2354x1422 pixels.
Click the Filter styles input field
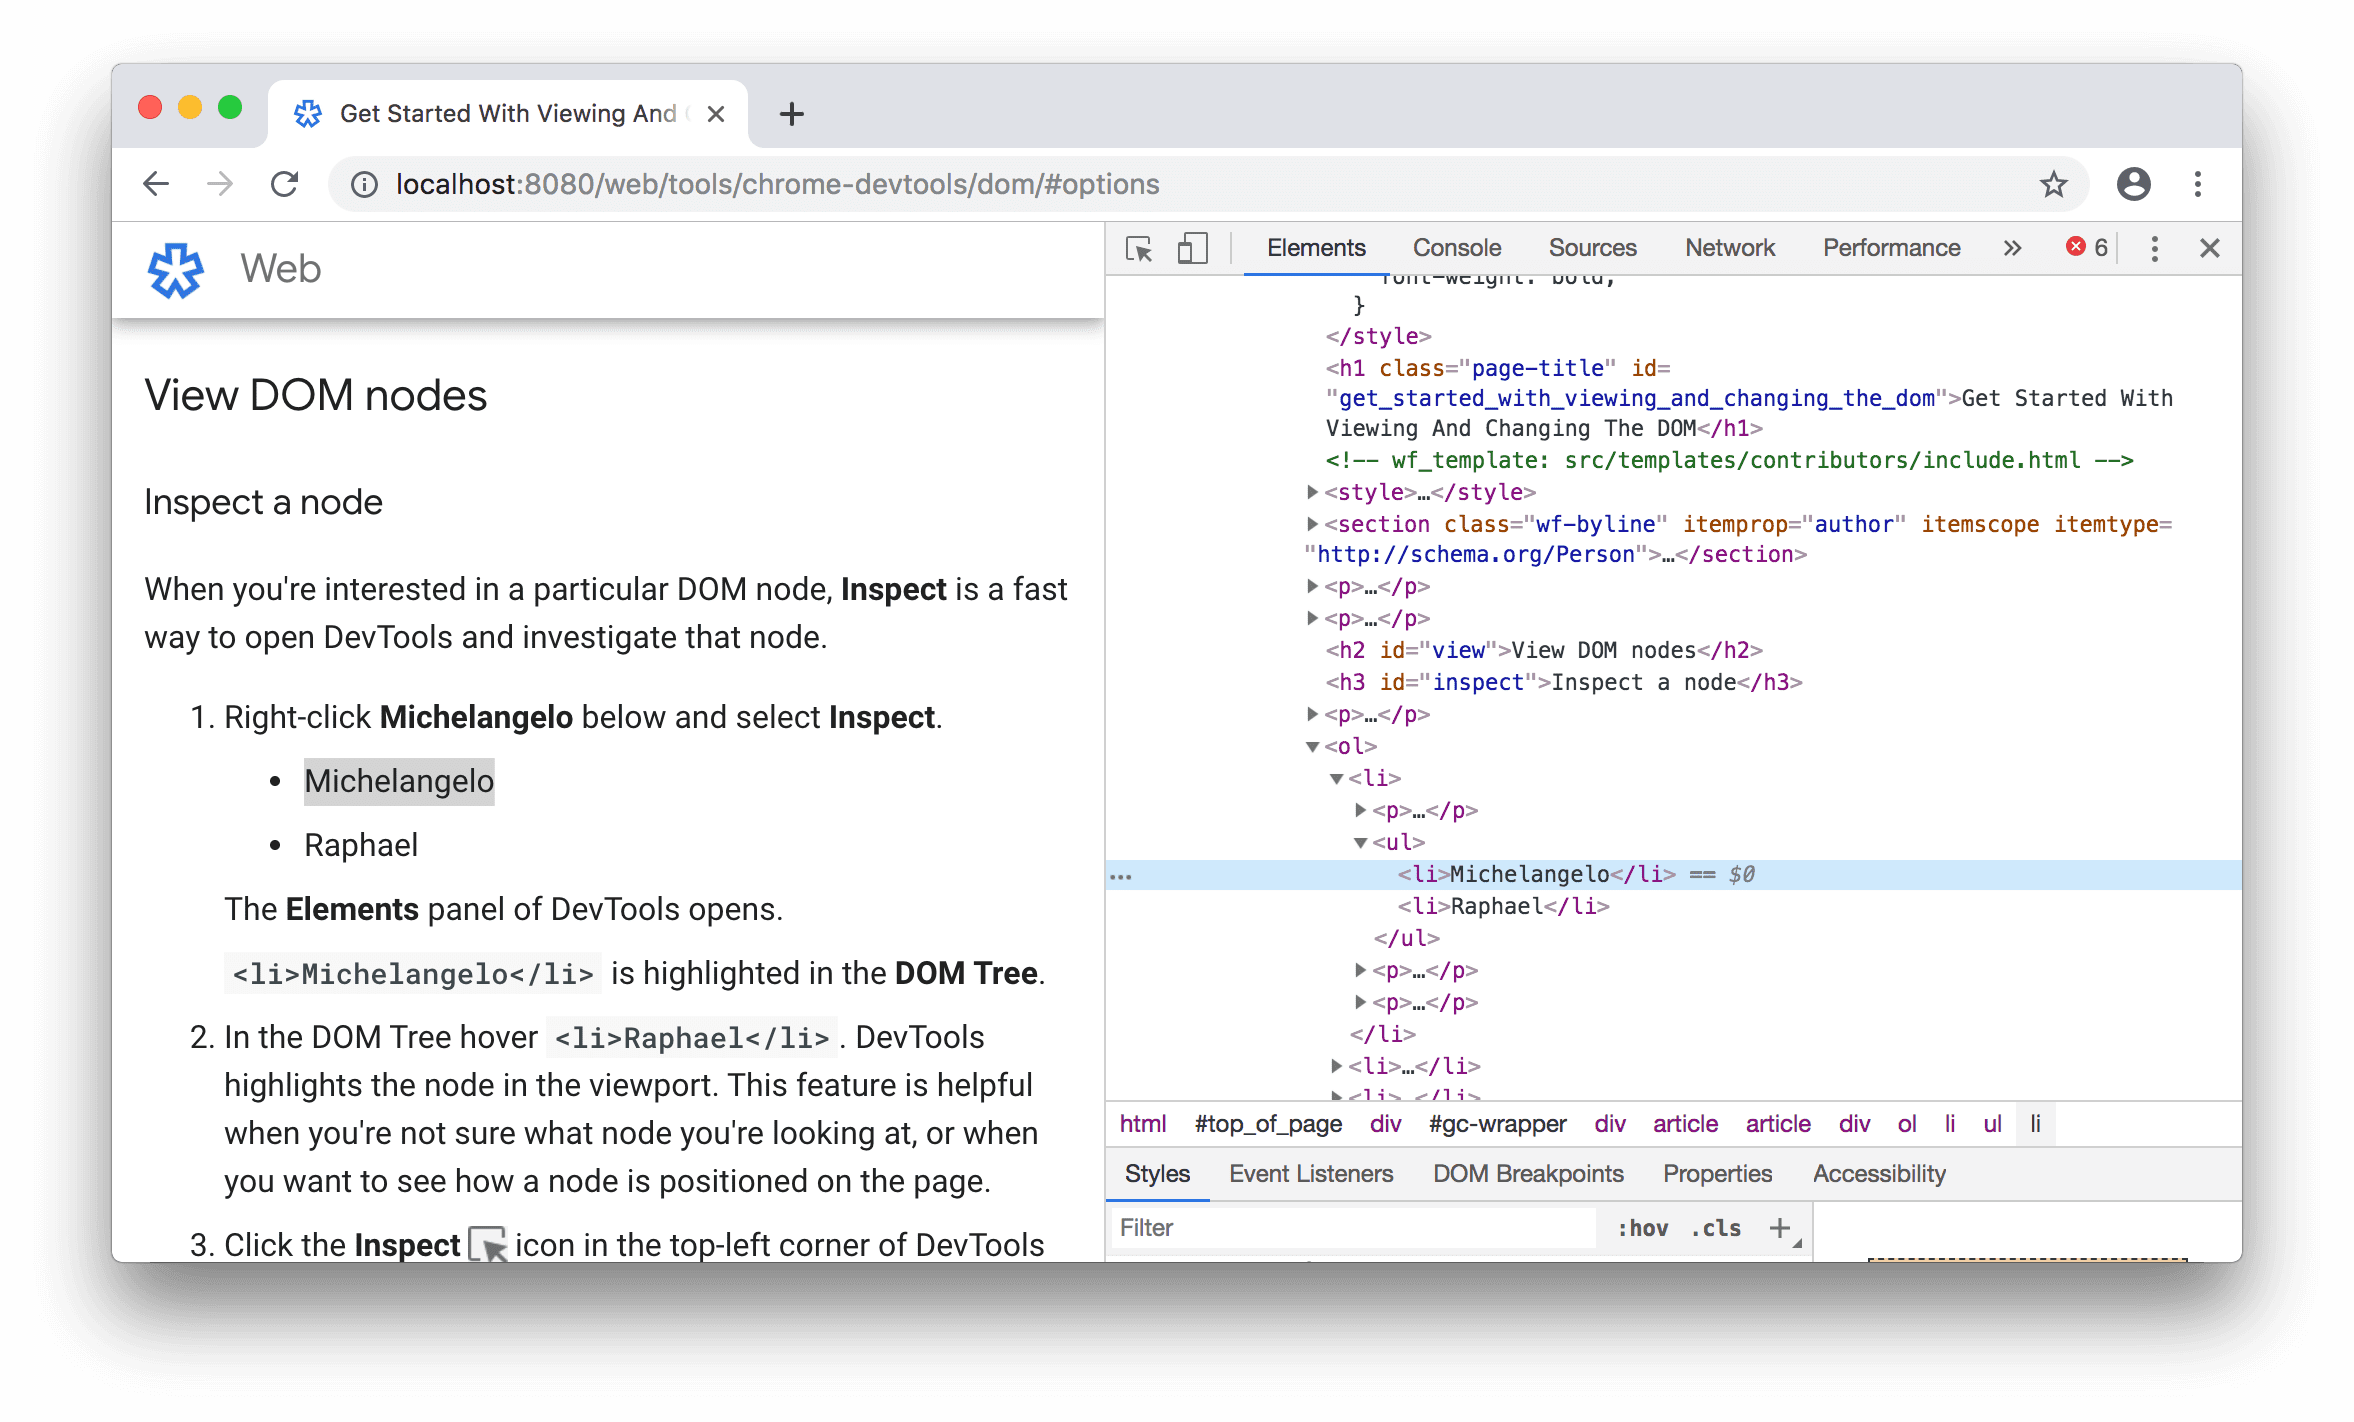click(x=1328, y=1229)
